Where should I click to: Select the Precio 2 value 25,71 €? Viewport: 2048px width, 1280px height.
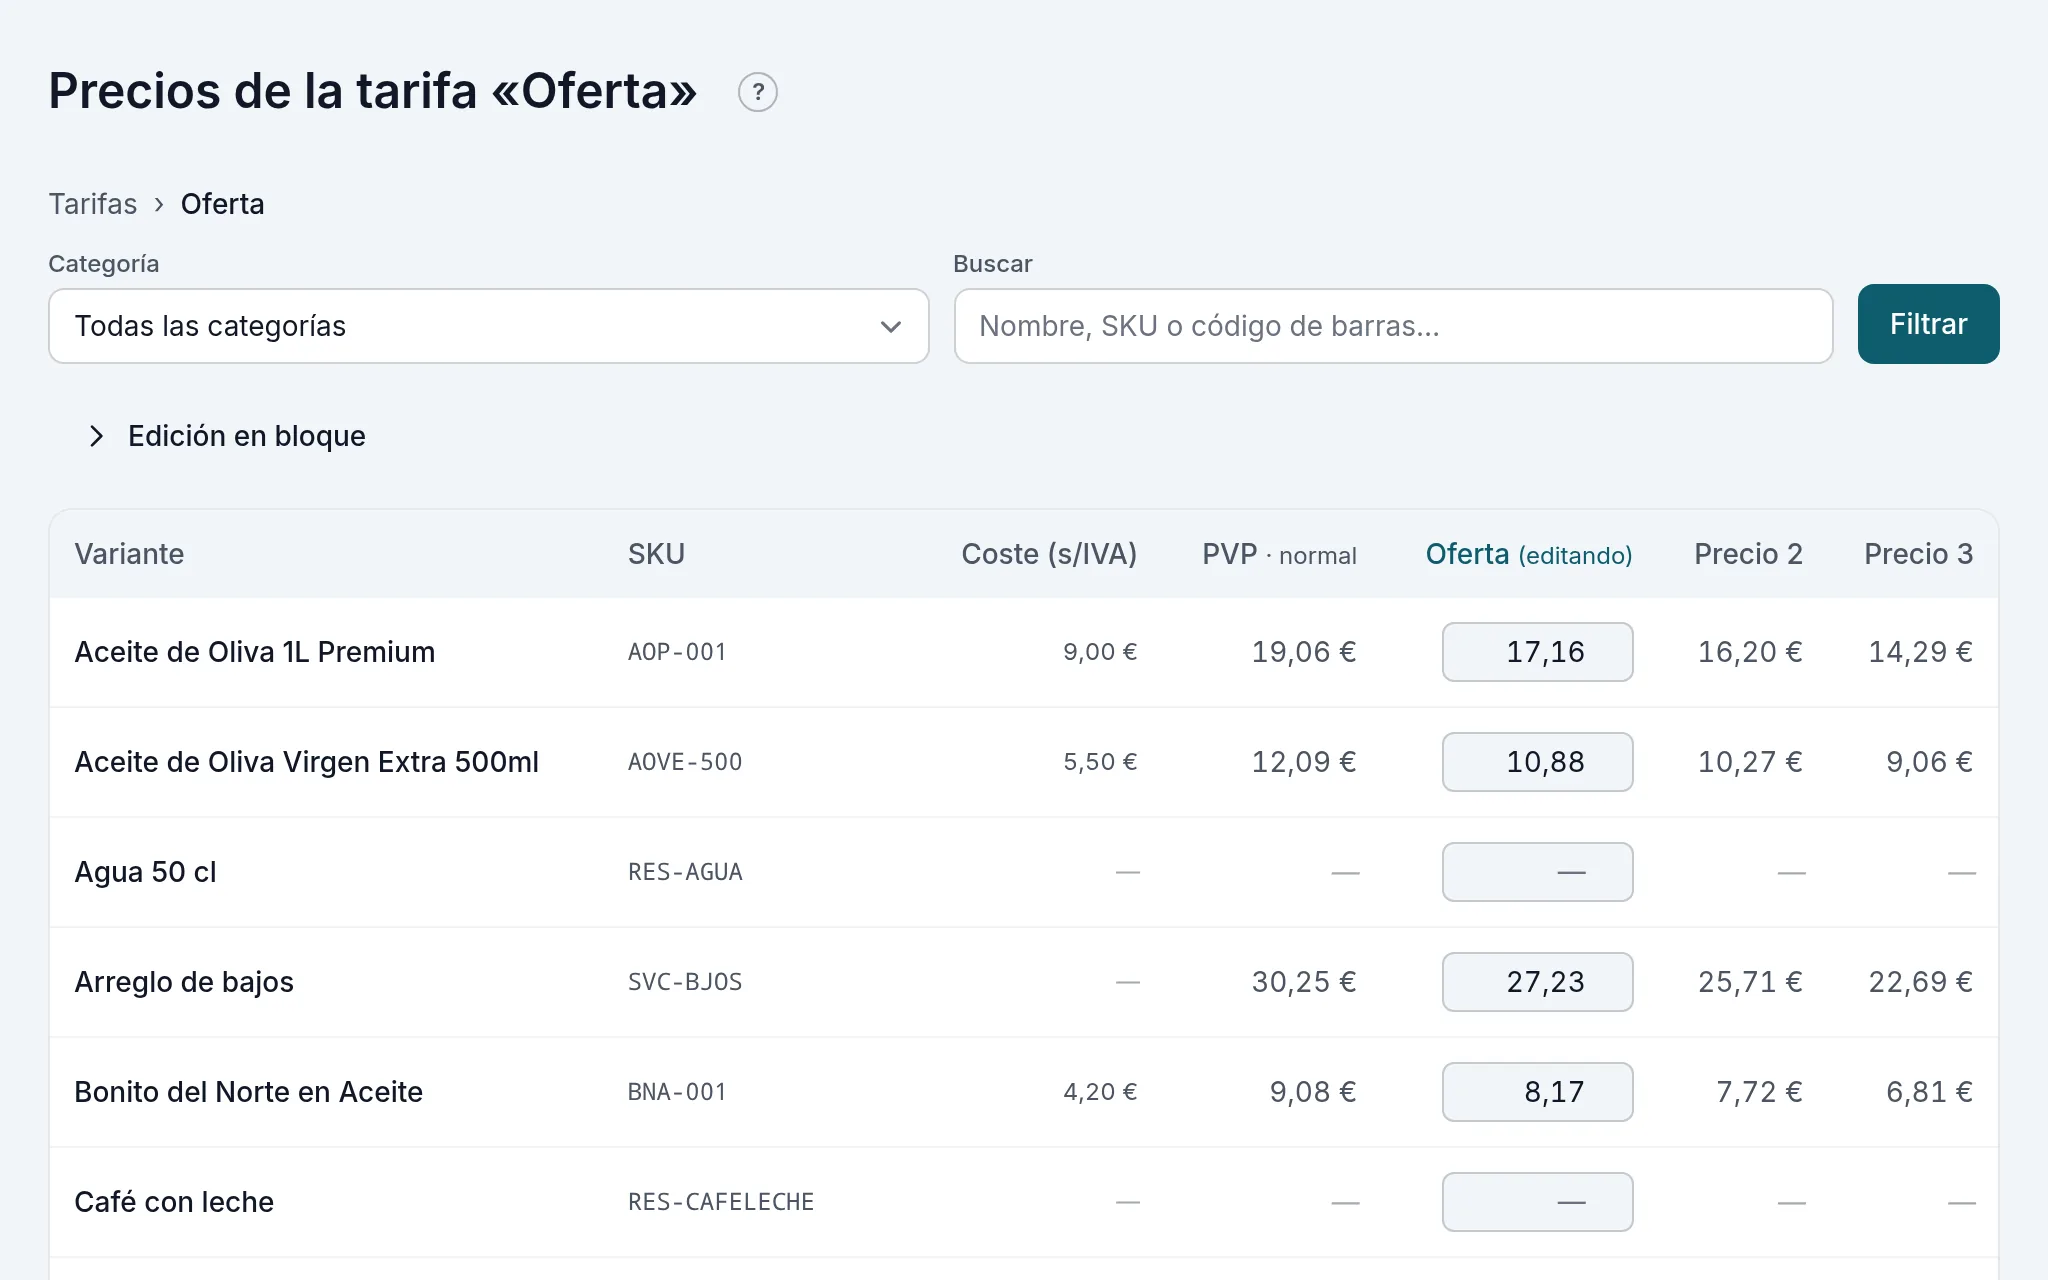(x=1750, y=982)
